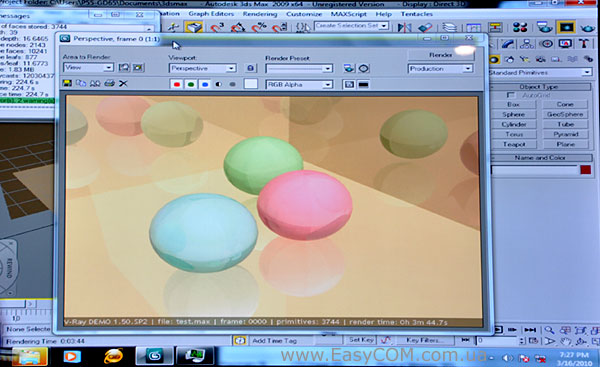Open the MAXScript menu
600x367 pixels.
pos(349,14)
